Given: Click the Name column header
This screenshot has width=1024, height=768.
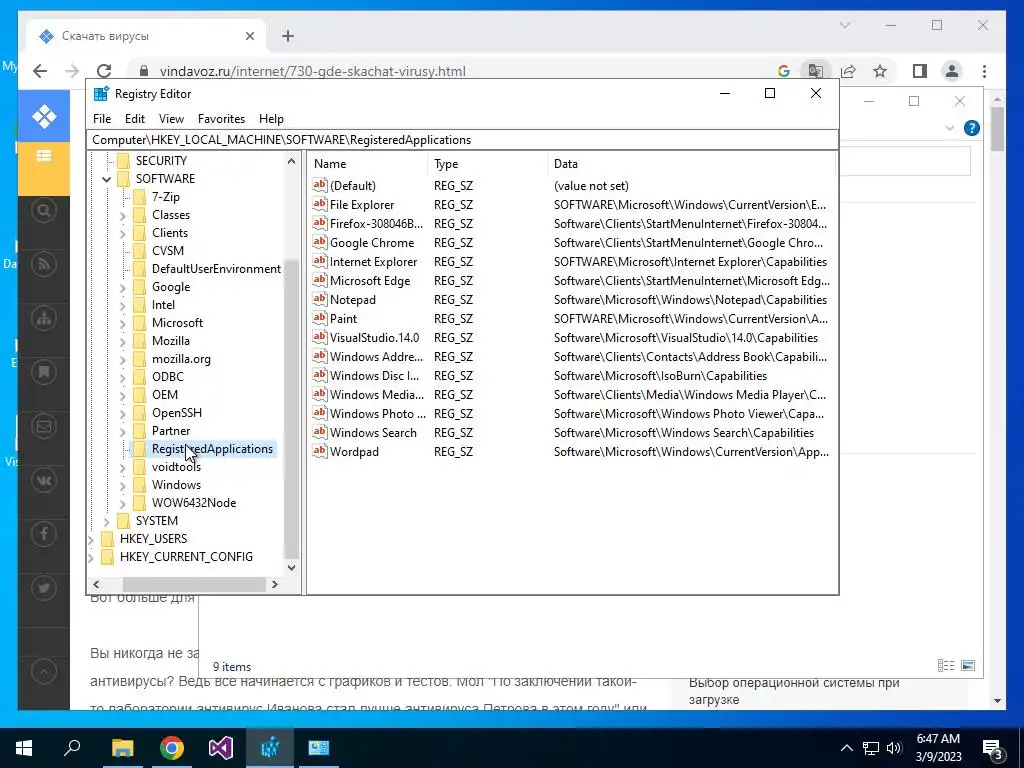Looking at the screenshot, I should 368,164.
